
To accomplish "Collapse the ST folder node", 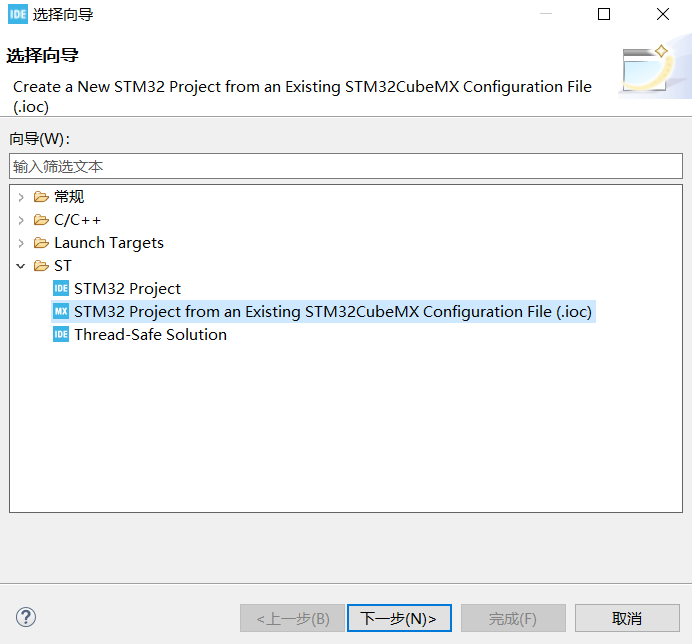I will (20, 266).
